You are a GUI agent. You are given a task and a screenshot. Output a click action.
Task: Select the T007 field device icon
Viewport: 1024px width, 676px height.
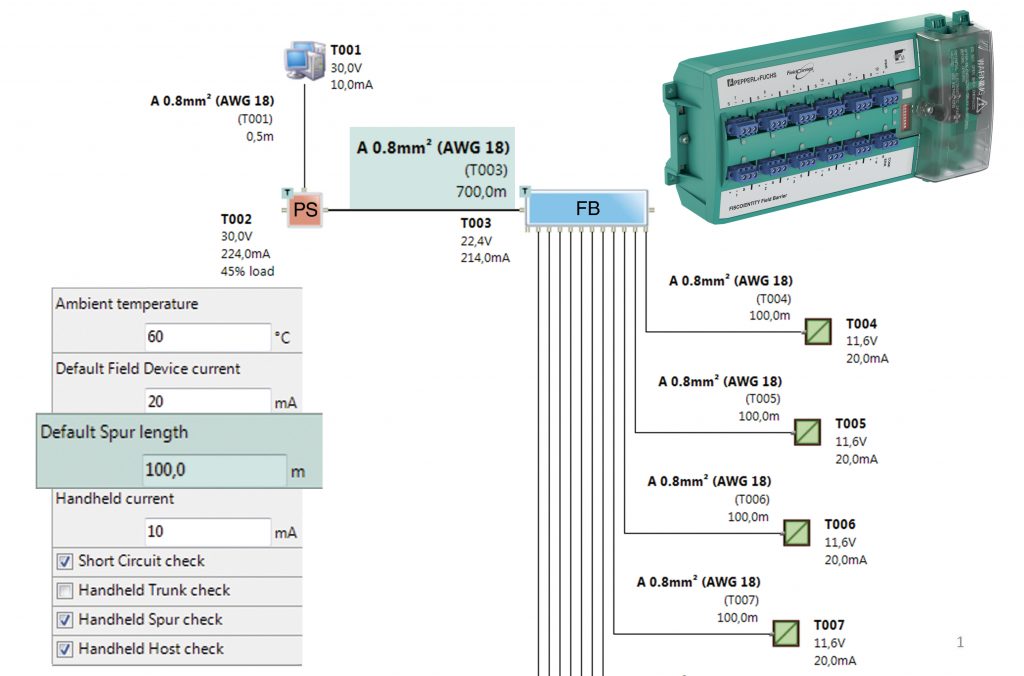tap(786, 635)
